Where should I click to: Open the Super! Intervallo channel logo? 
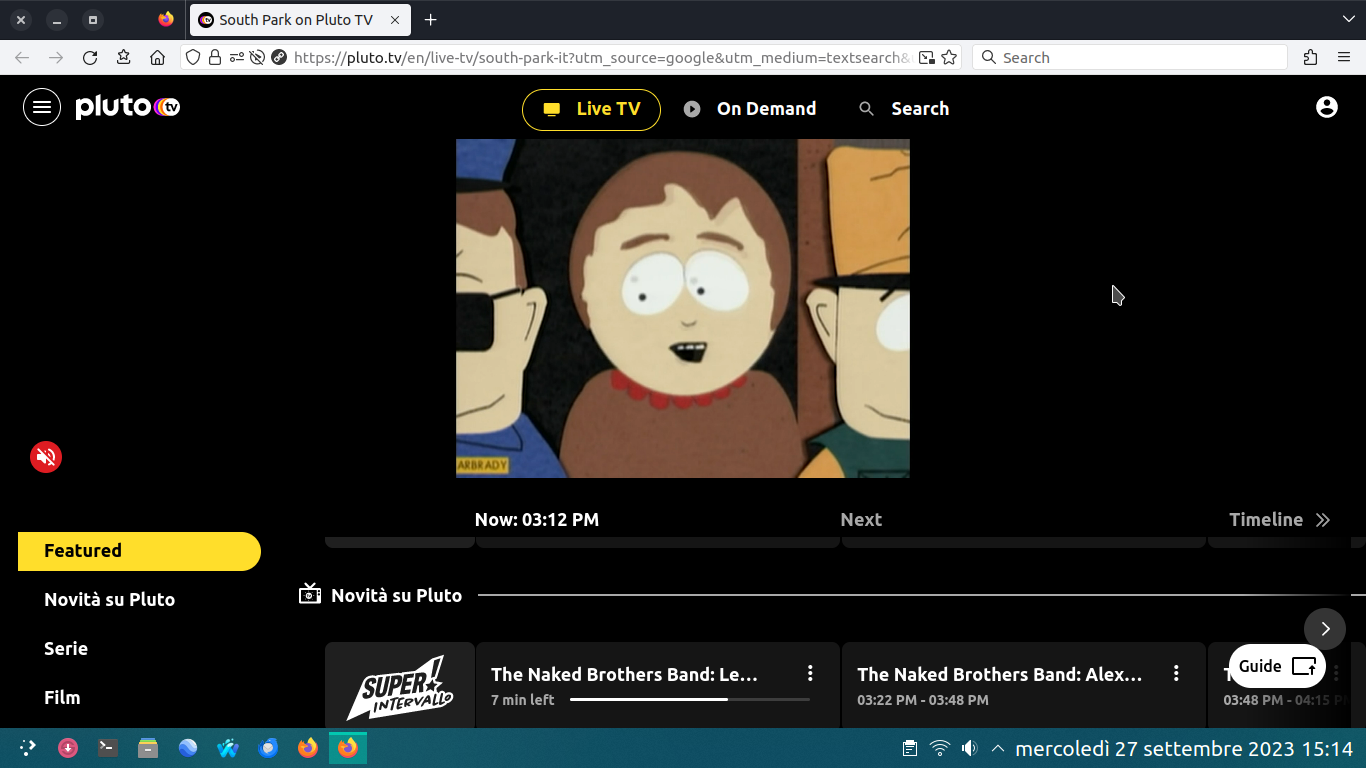(x=400, y=685)
